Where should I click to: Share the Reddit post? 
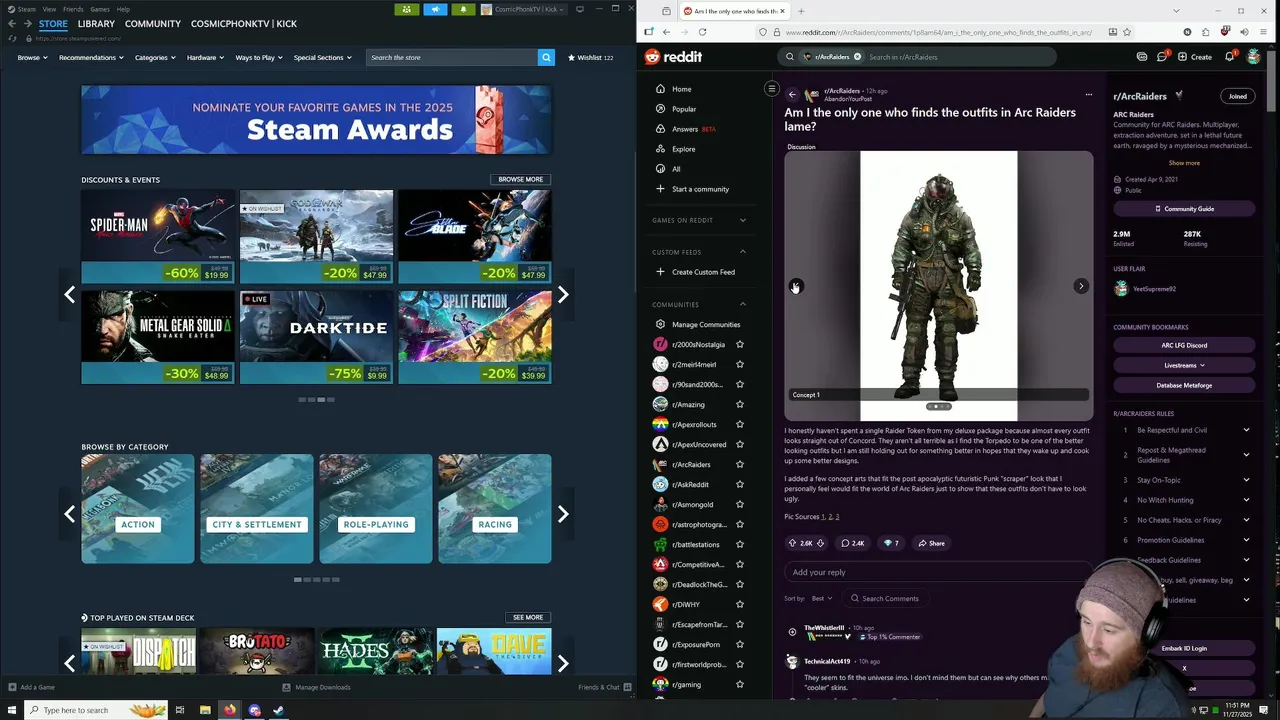[931, 543]
